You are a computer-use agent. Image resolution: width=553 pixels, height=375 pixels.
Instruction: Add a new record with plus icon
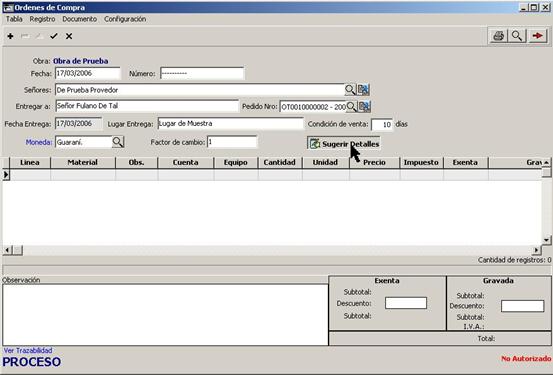point(10,36)
